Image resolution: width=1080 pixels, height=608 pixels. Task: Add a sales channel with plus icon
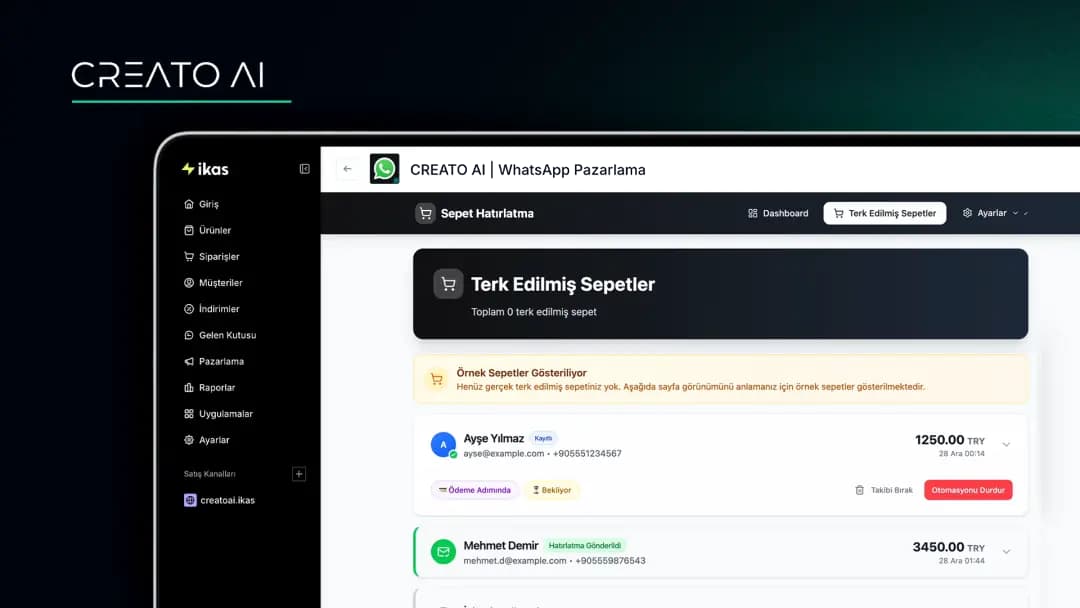pyautogui.click(x=298, y=474)
